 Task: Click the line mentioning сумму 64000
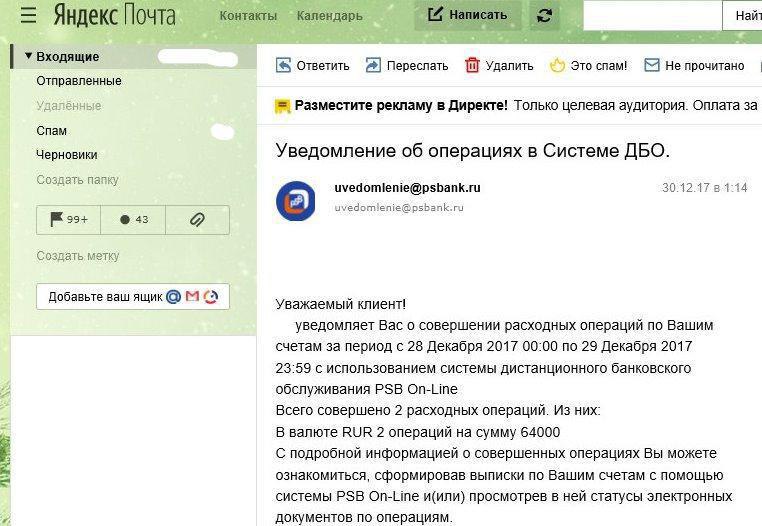tap(418, 432)
